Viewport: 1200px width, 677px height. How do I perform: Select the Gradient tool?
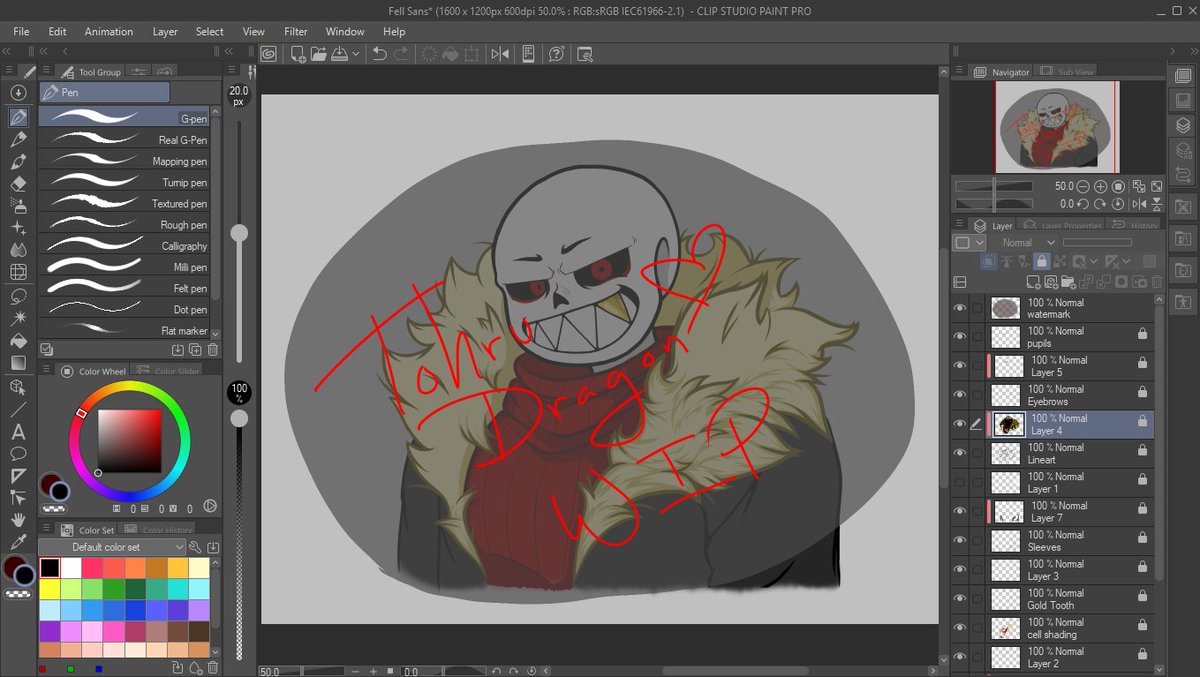18,362
